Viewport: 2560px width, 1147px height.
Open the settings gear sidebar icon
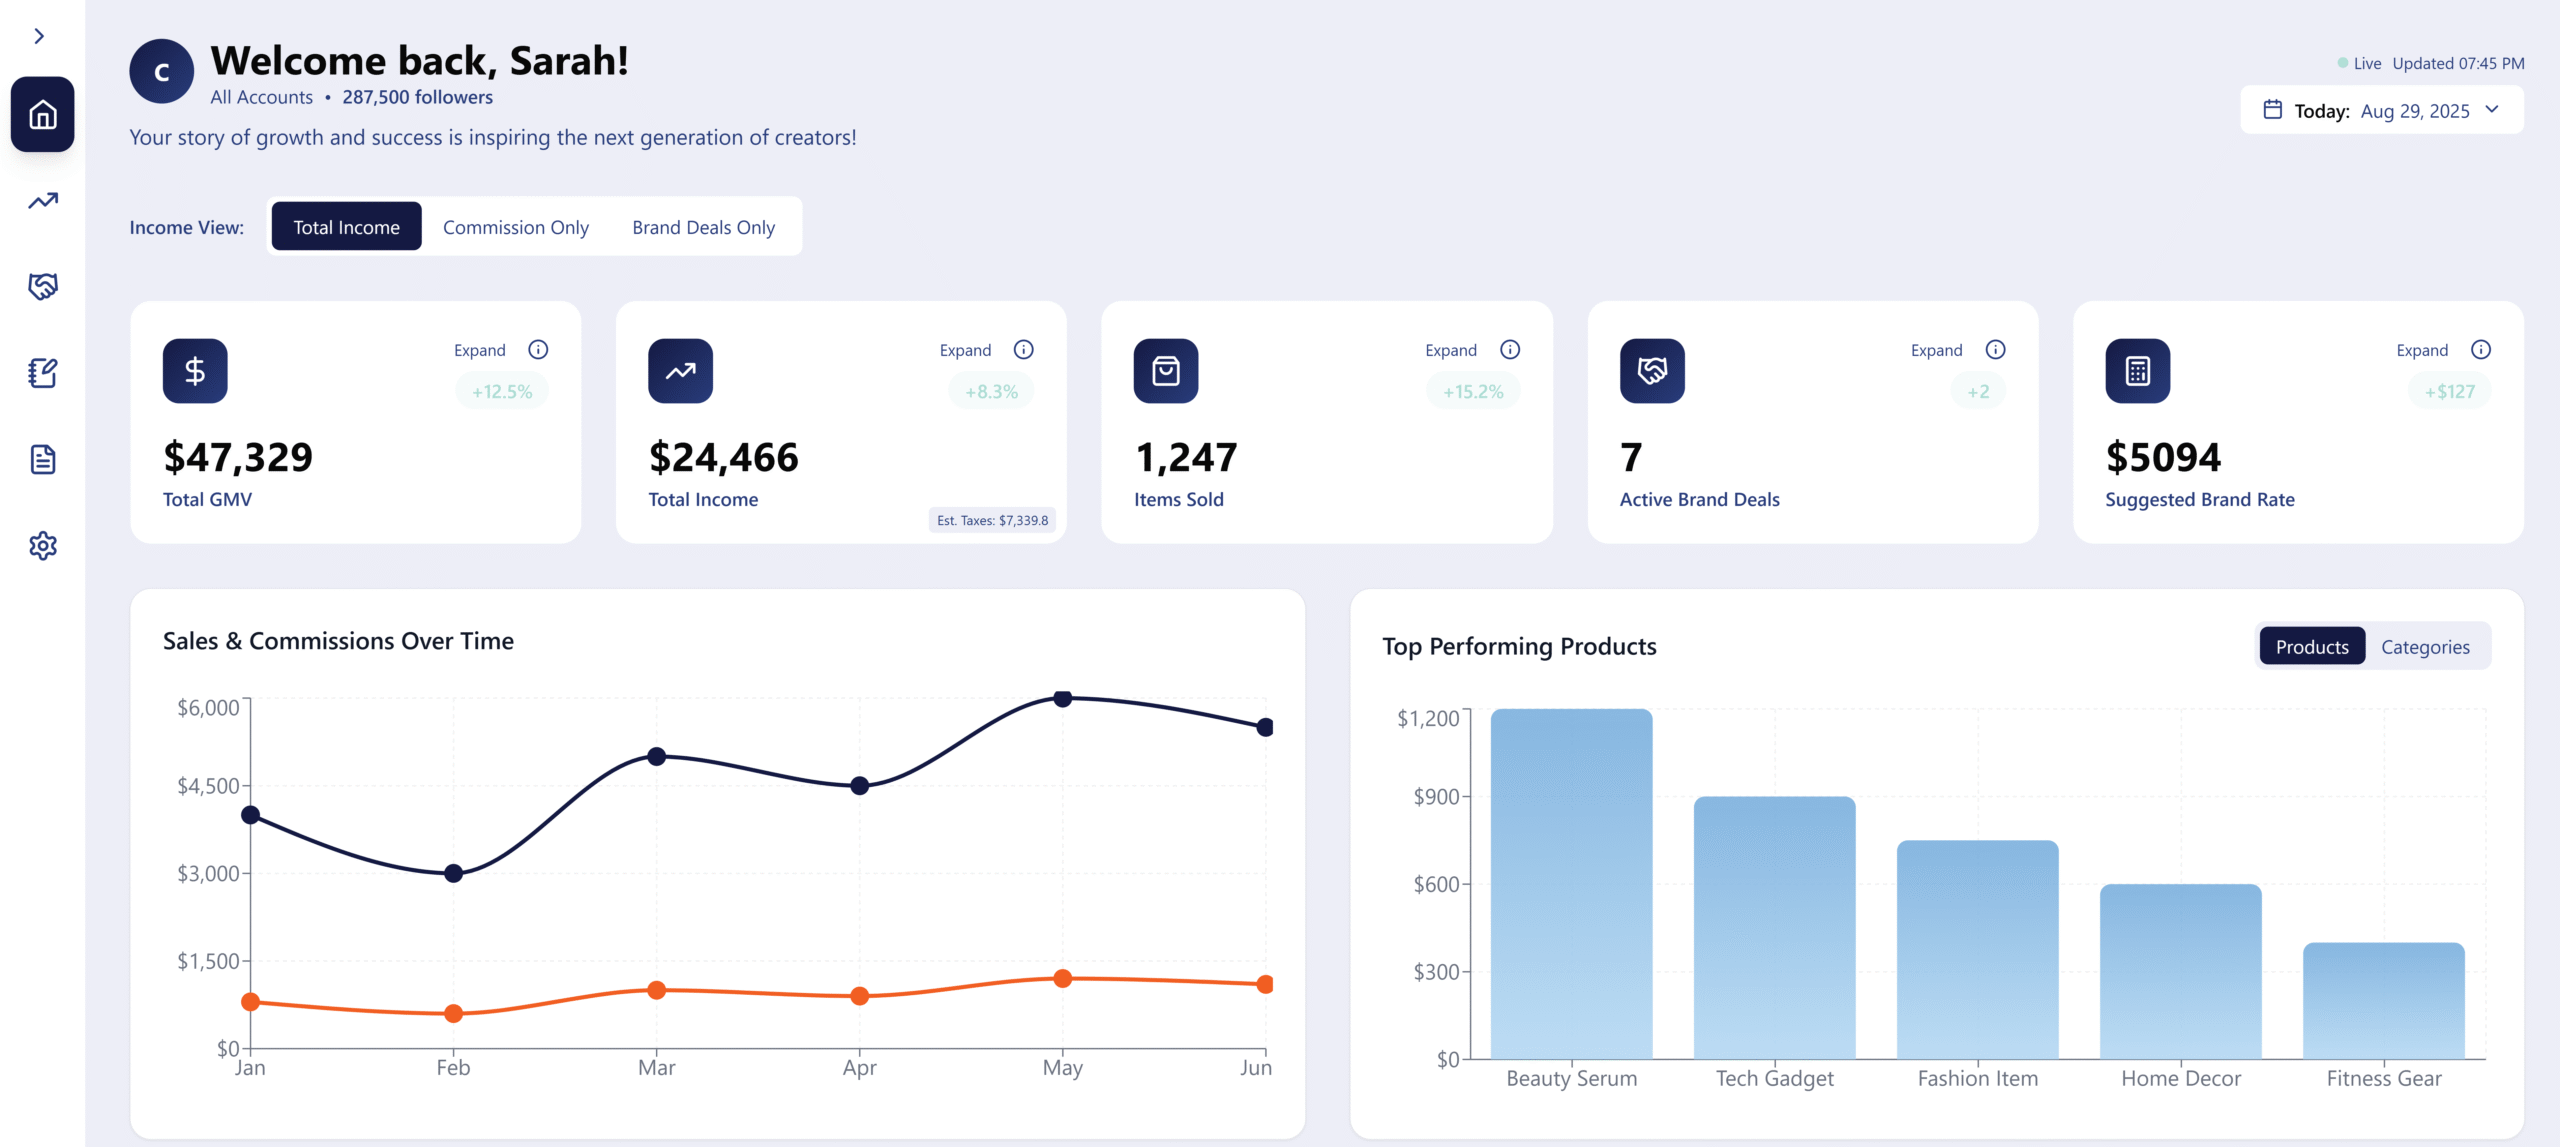[42, 546]
